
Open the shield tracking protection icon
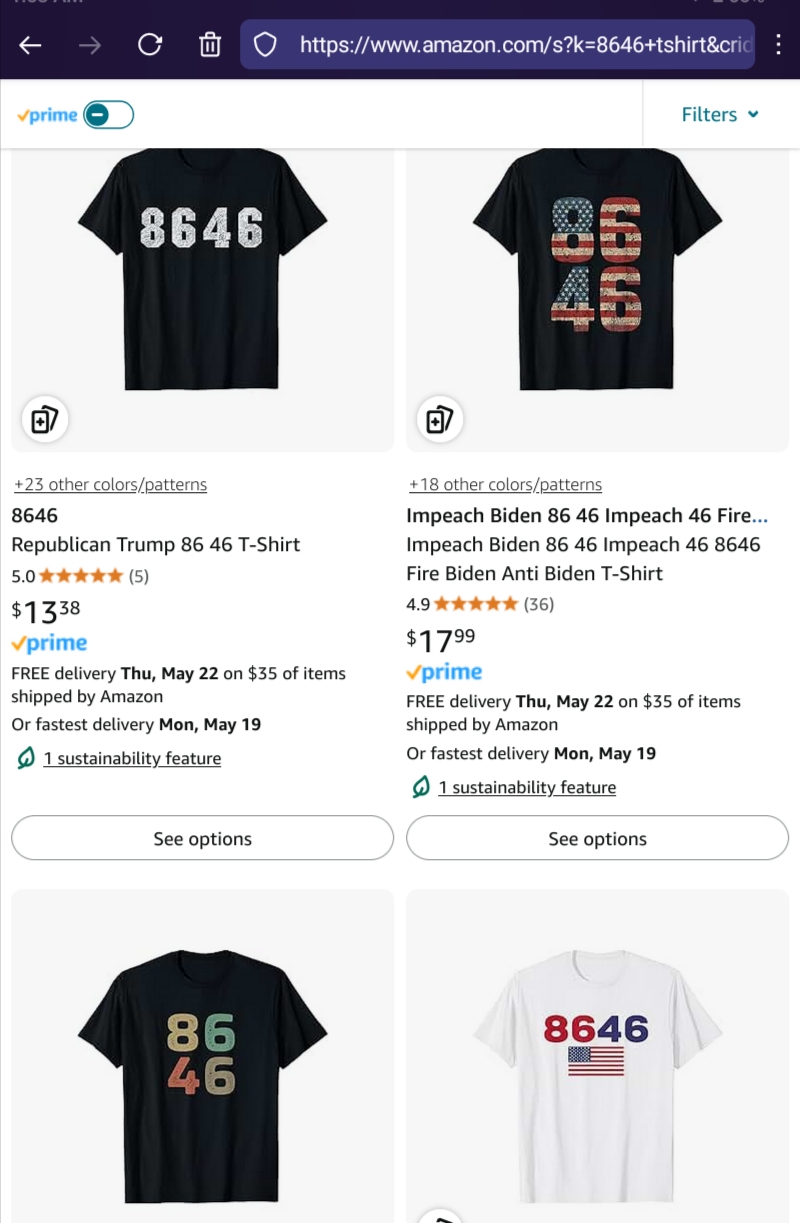[265, 45]
